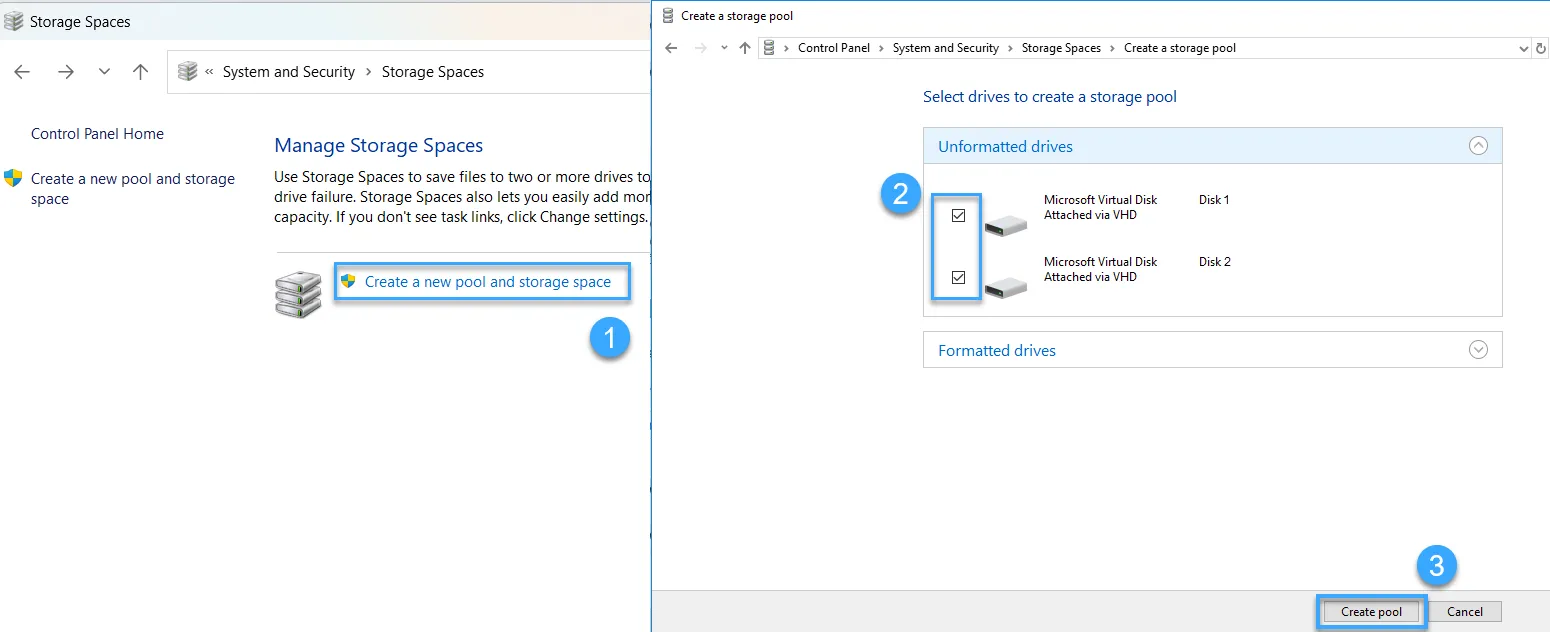Open the address bar history dropdown
The width and height of the screenshot is (1550, 632).
pos(1524,48)
